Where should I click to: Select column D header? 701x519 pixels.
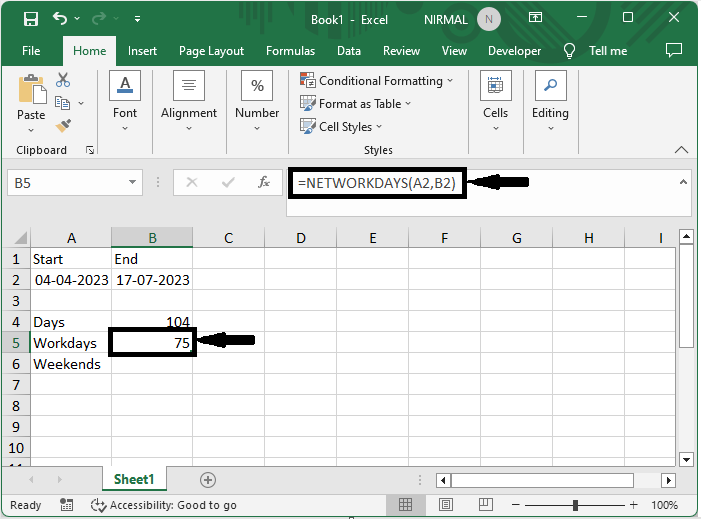(x=300, y=238)
